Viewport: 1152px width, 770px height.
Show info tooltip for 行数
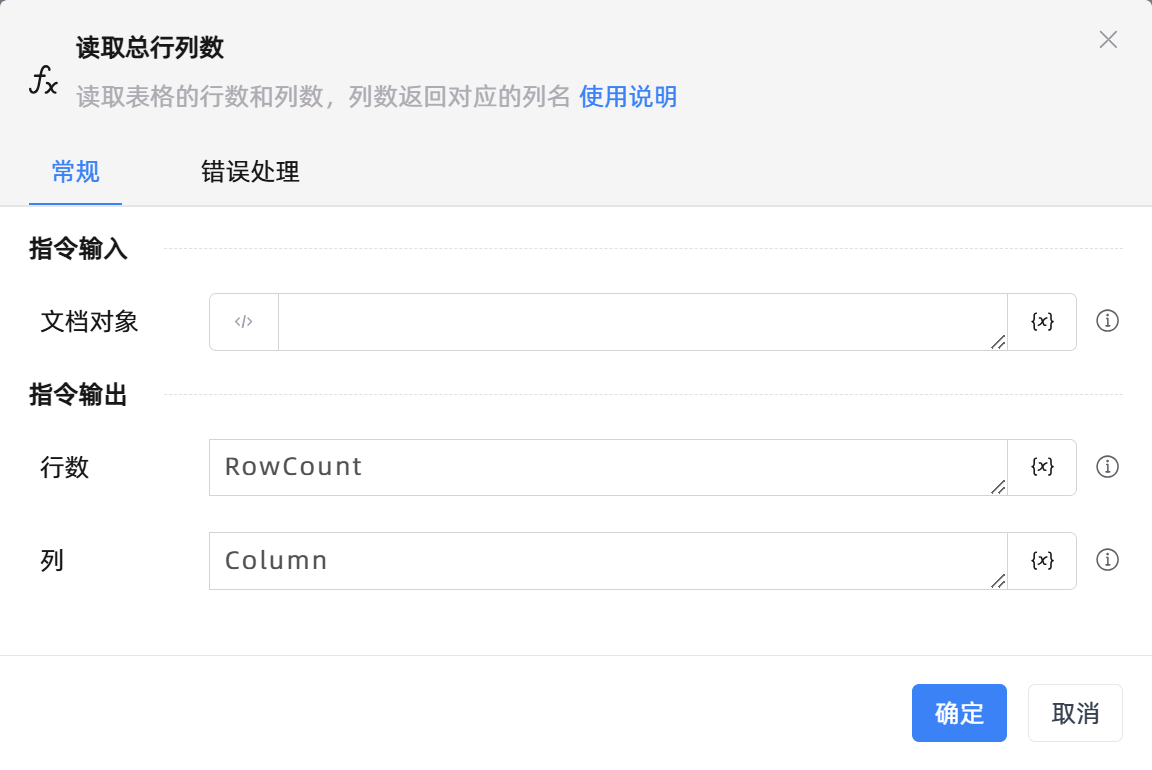tap(1107, 467)
